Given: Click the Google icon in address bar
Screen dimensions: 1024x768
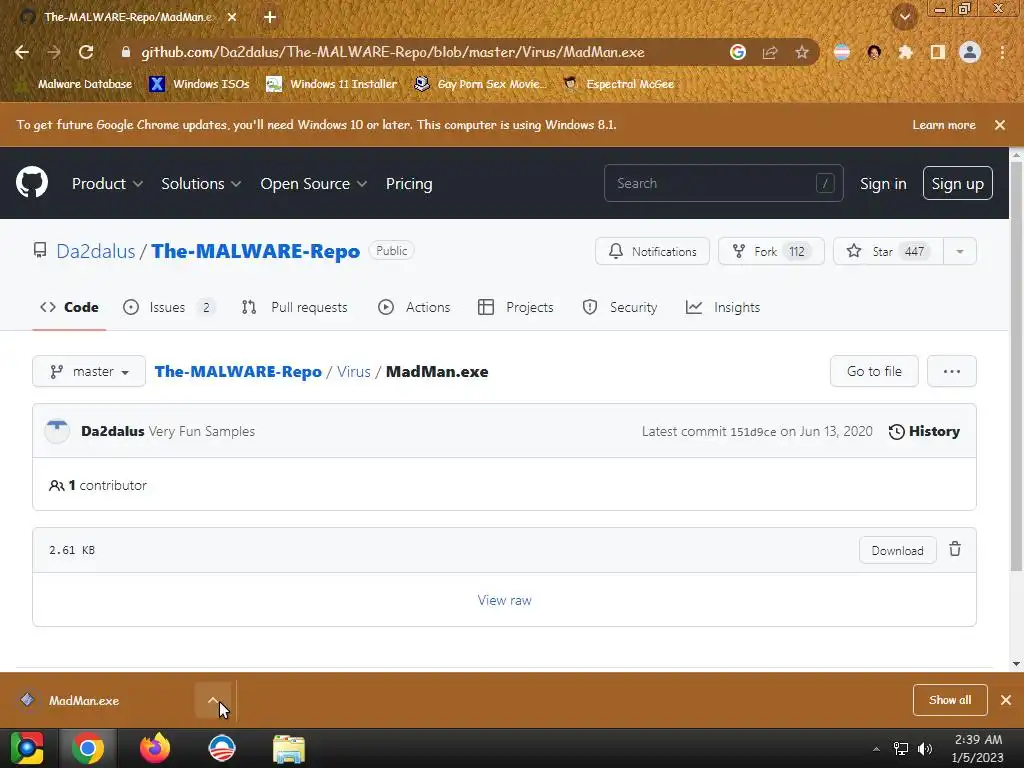Looking at the screenshot, I should 738,52.
